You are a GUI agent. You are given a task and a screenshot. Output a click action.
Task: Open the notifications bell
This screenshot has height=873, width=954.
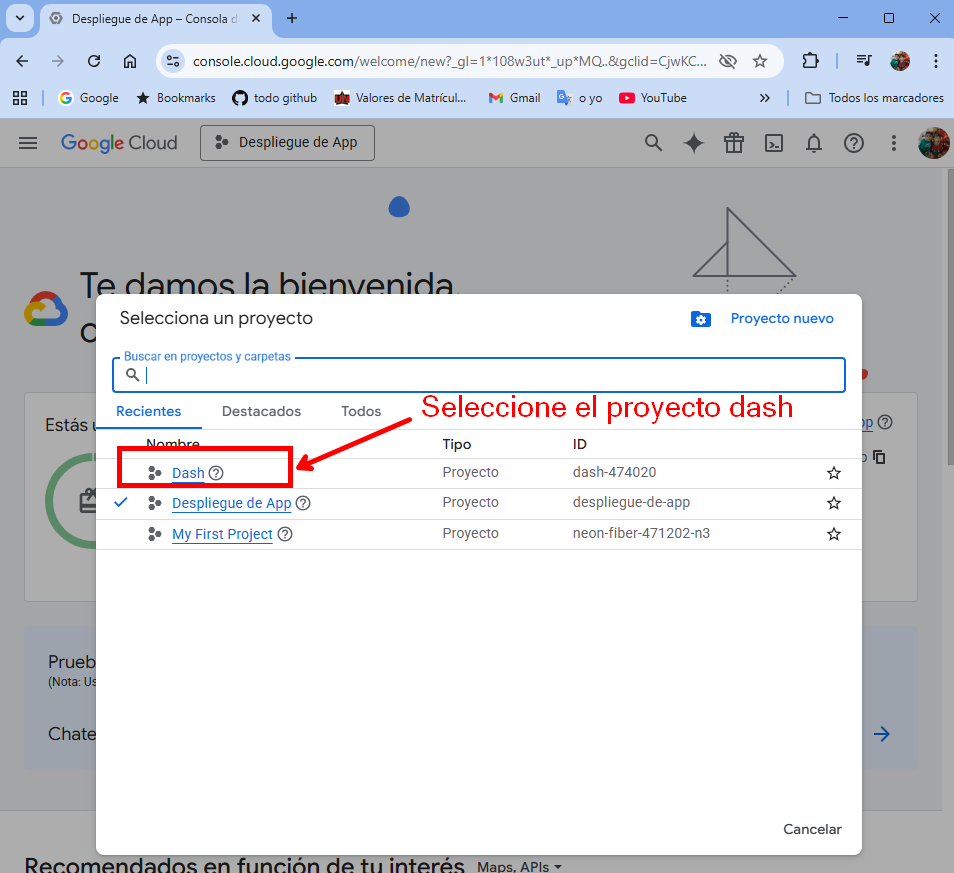pos(813,143)
